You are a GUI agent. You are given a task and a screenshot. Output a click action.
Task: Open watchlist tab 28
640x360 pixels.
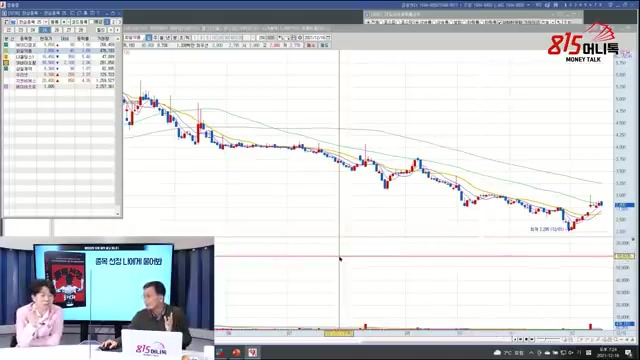(80, 30)
